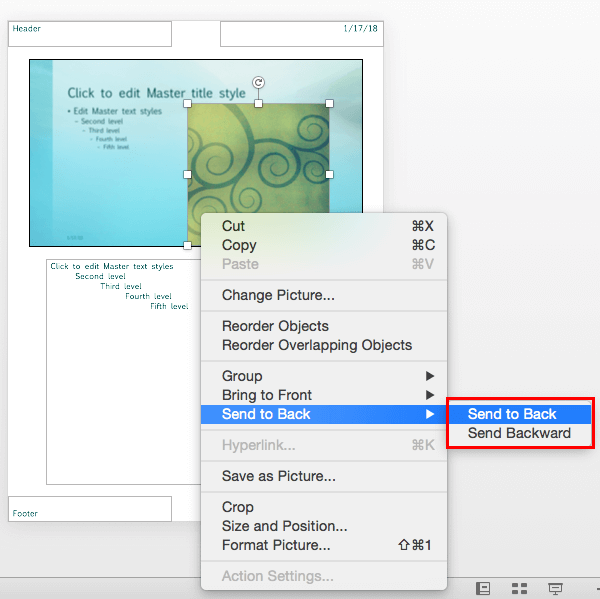
Task: Switch to Normal view in status bar
Action: 483,589
